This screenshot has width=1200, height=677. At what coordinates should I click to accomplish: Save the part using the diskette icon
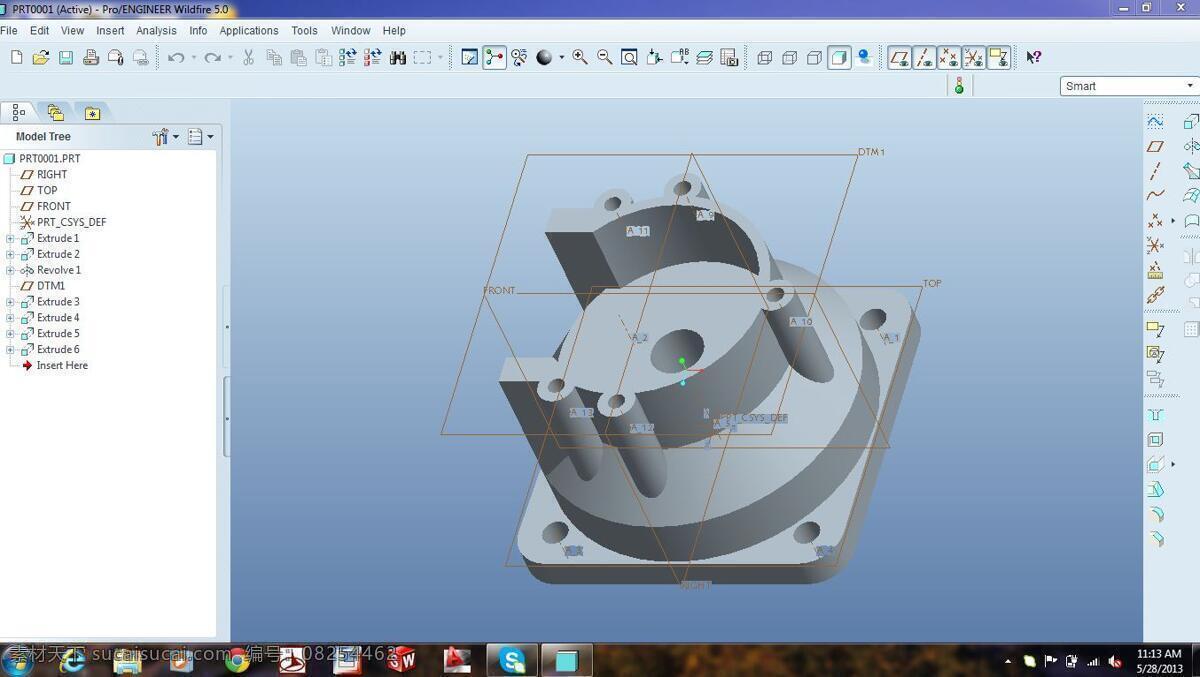(66, 58)
